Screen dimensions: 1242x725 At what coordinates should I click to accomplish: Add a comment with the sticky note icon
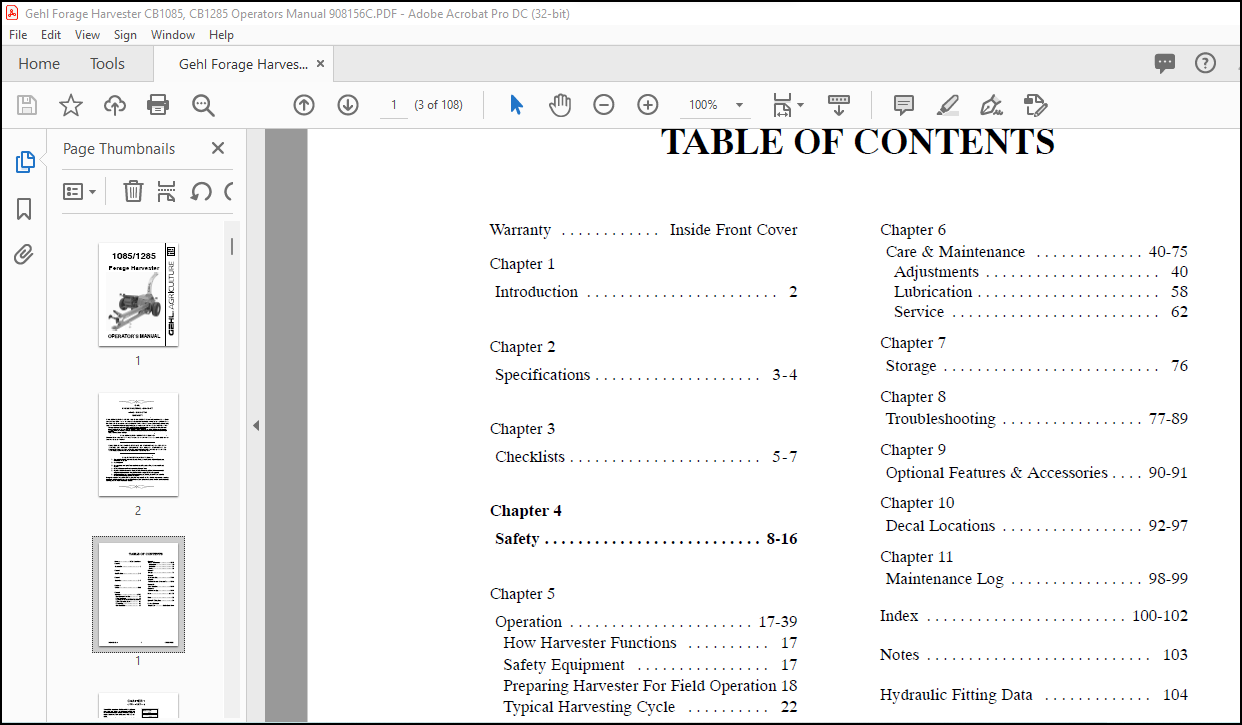[x=904, y=105]
